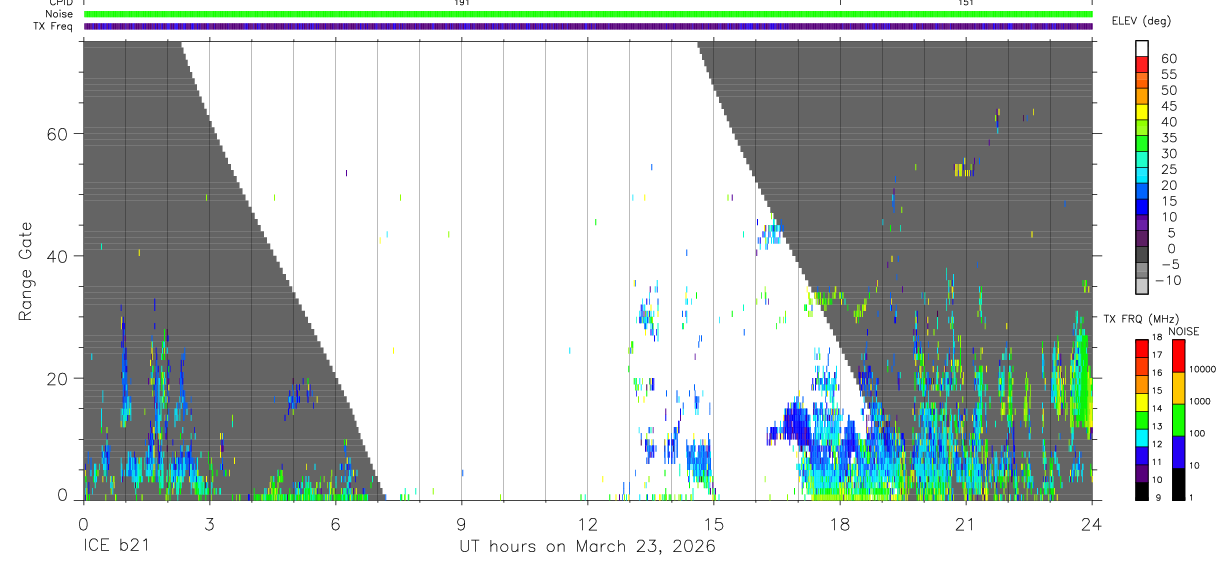Pick the dark gray ELEV swatch between -5 and 0
This screenshot has height=567, width=1228.
click(1142, 253)
